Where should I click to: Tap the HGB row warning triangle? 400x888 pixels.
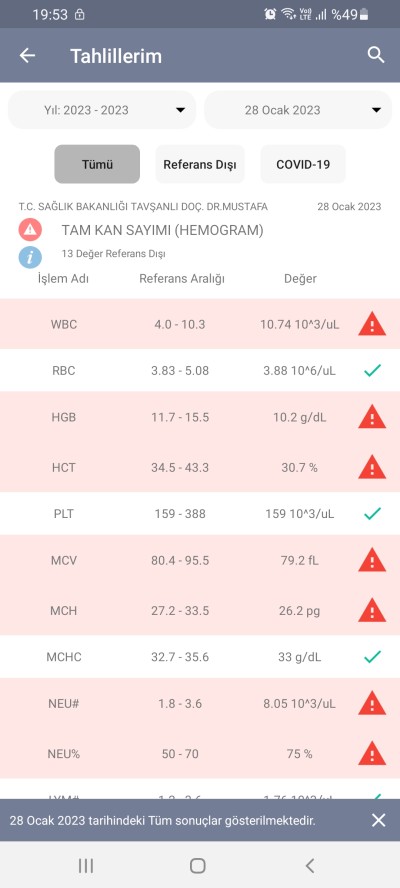tap(372, 417)
